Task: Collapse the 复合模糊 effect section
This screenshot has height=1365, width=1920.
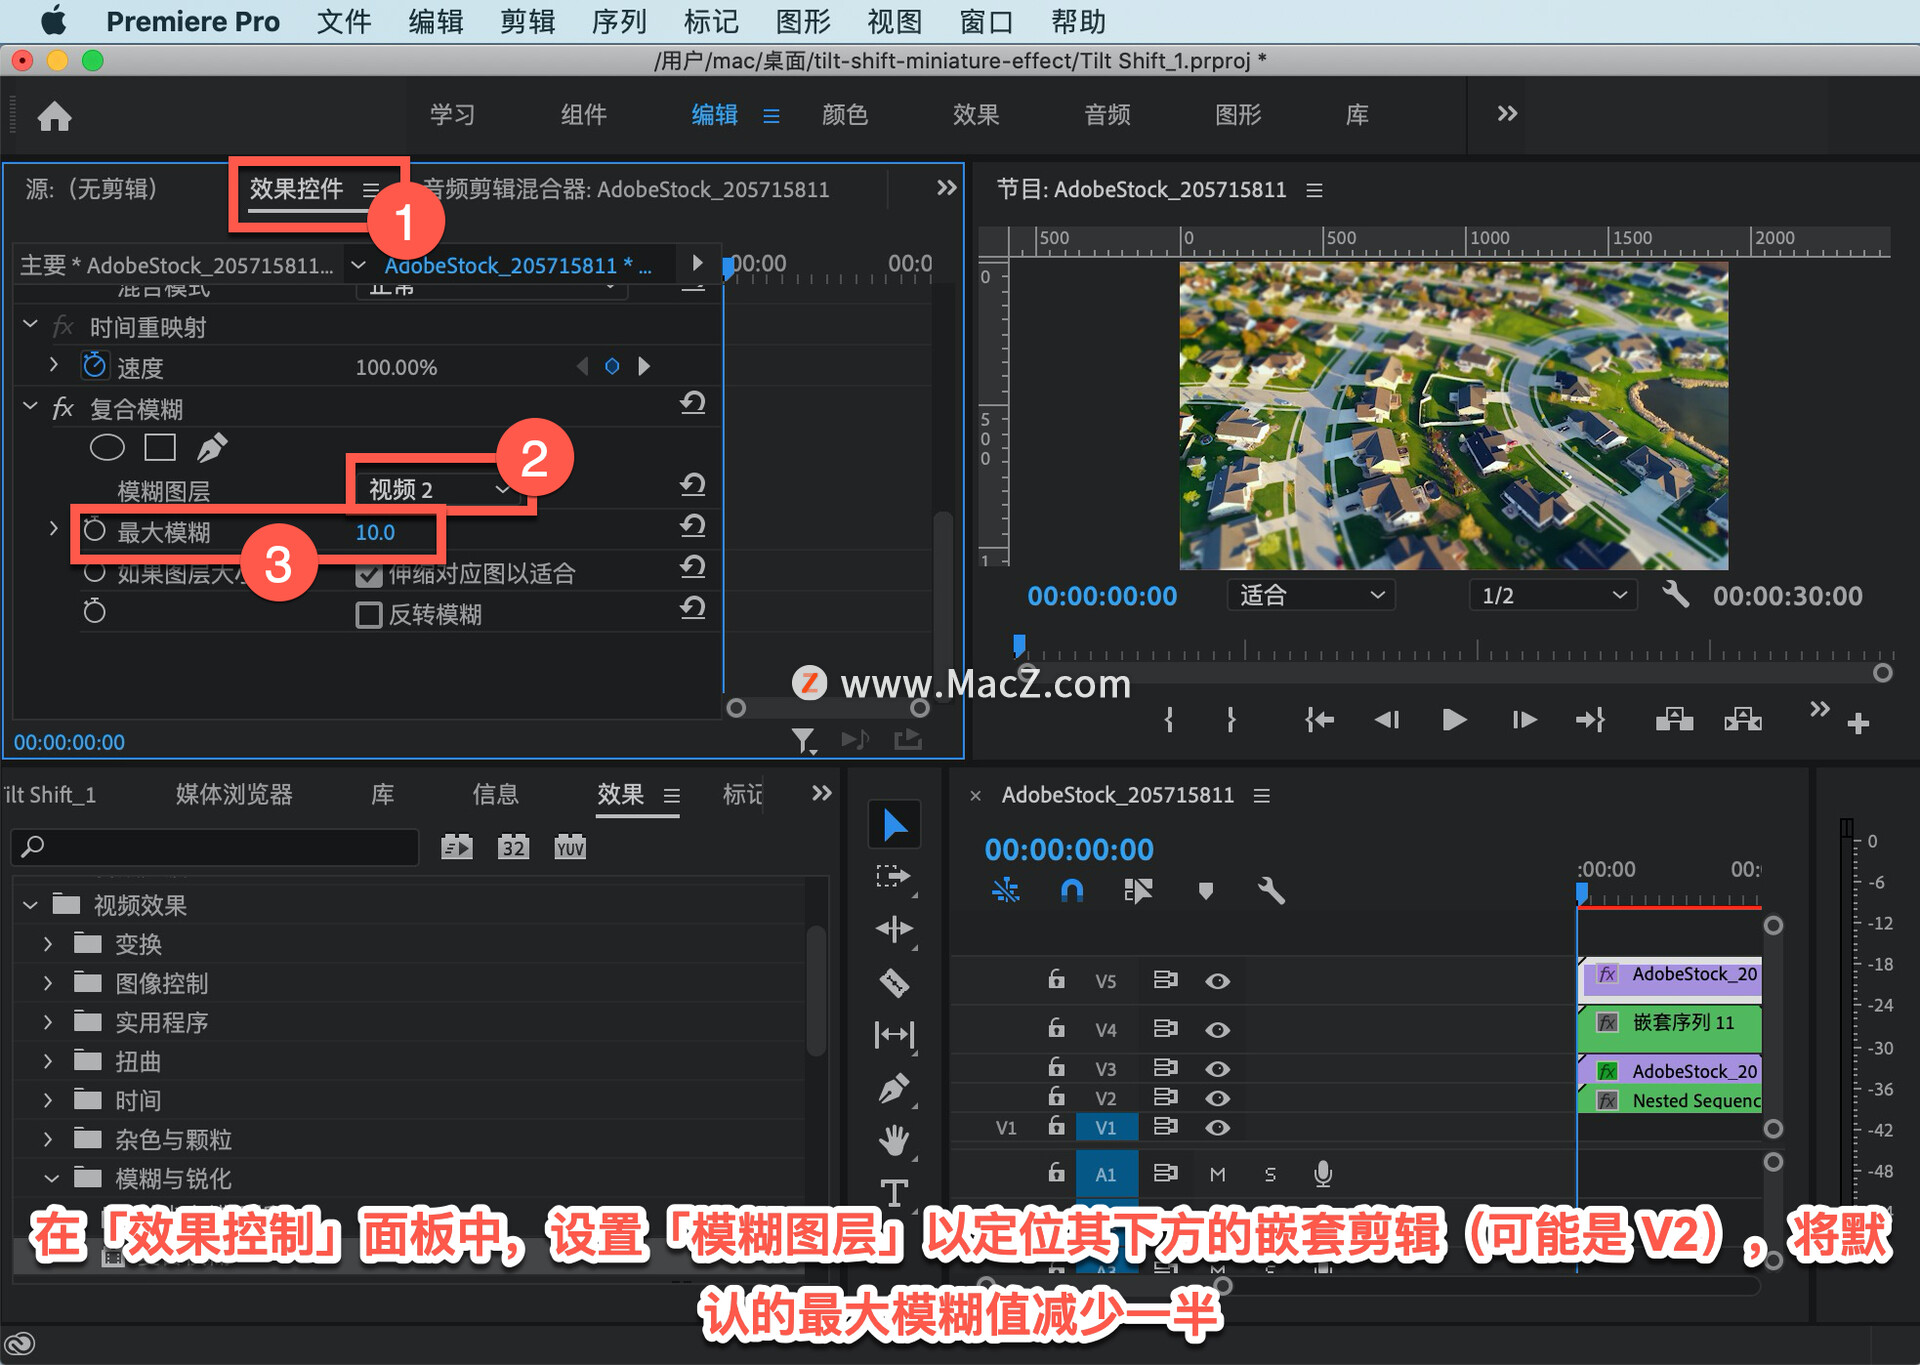Action: [x=30, y=406]
